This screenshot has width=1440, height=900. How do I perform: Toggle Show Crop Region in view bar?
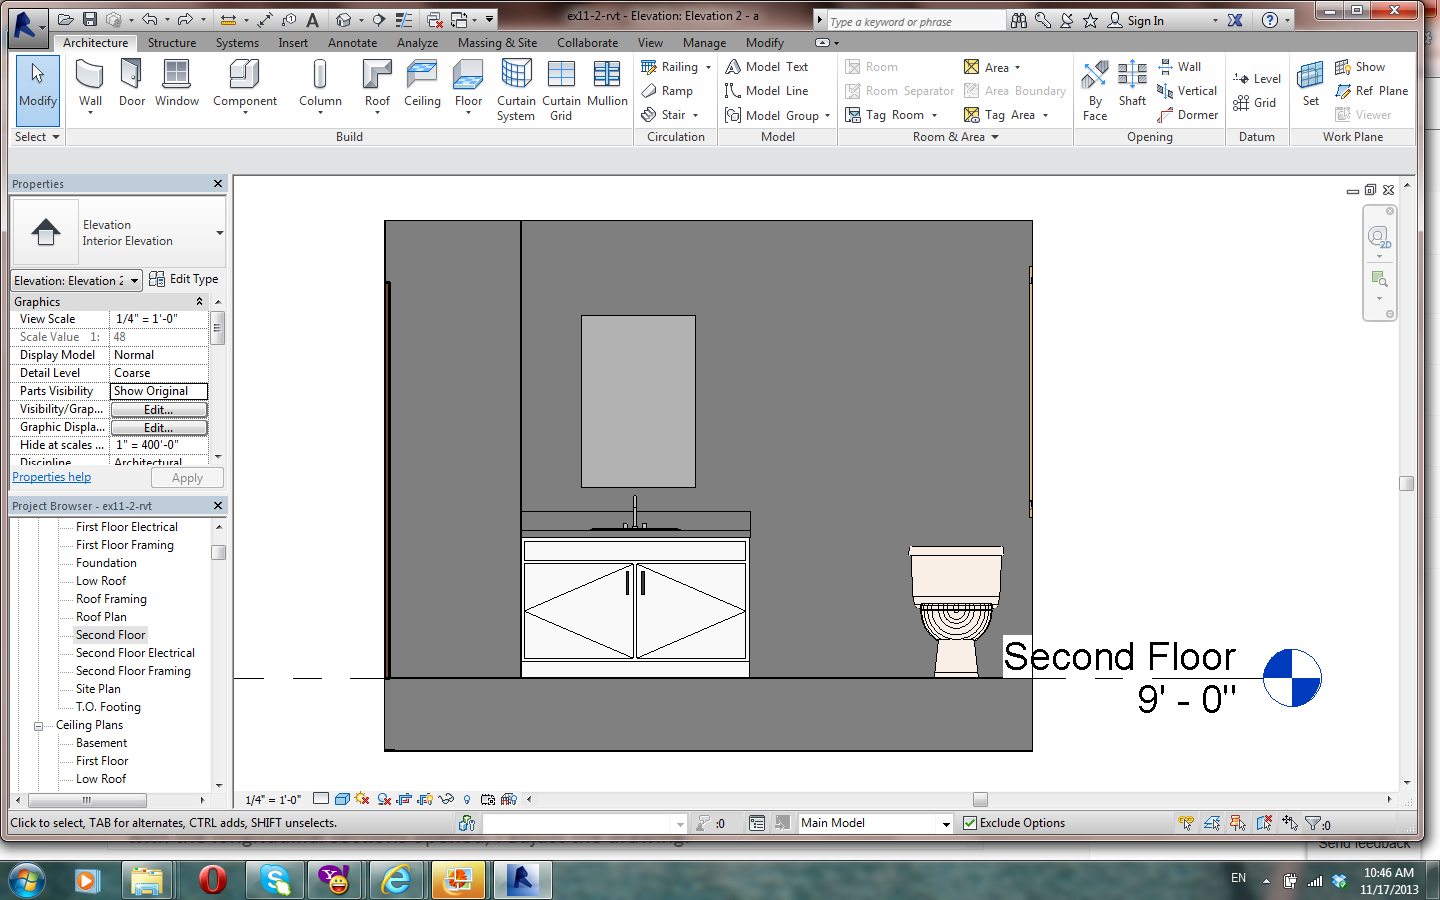click(425, 799)
